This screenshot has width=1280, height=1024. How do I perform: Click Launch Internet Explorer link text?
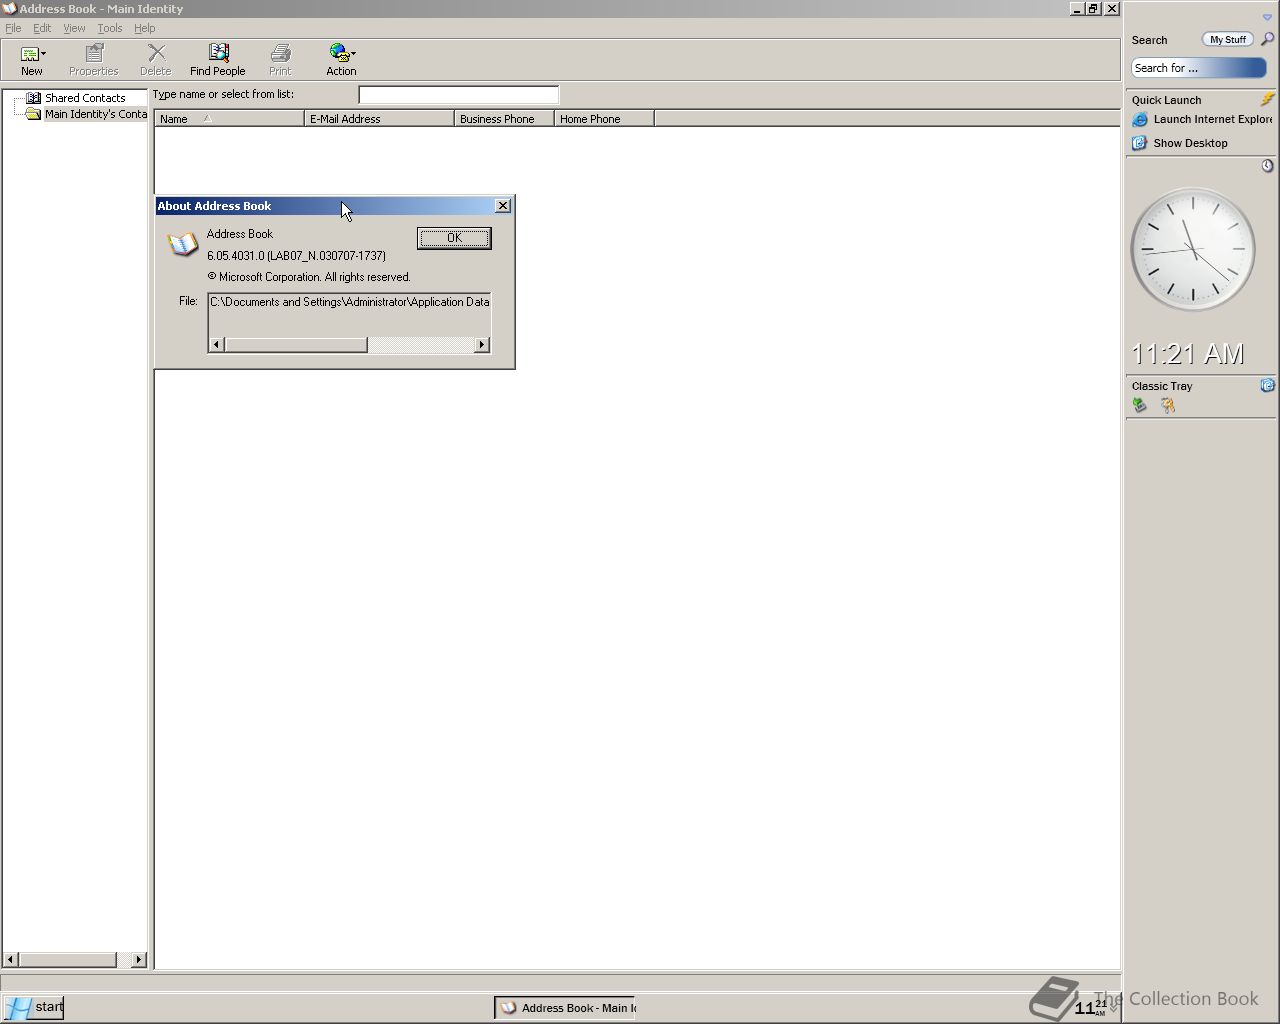(1212, 119)
